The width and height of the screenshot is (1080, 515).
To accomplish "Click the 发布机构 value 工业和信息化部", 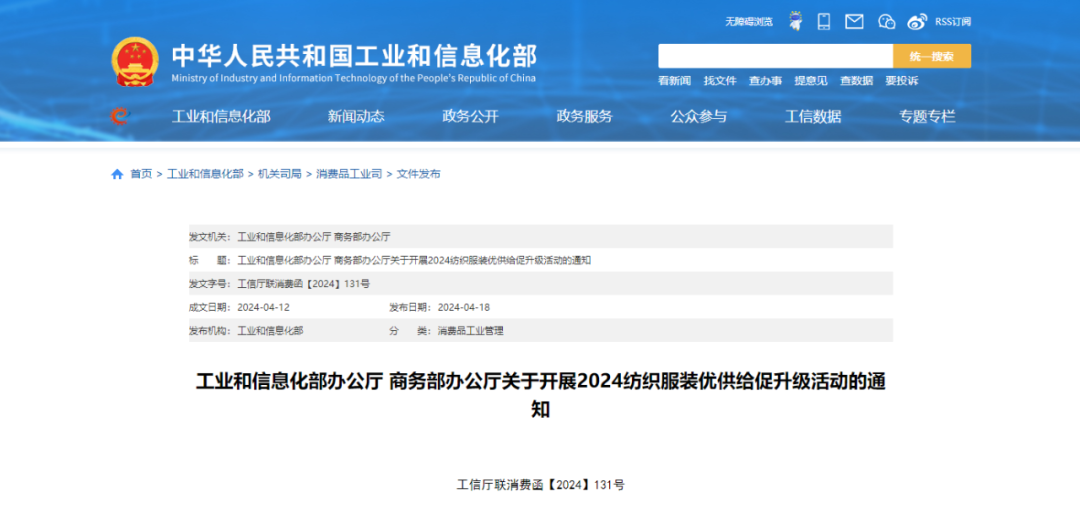I will (271, 330).
